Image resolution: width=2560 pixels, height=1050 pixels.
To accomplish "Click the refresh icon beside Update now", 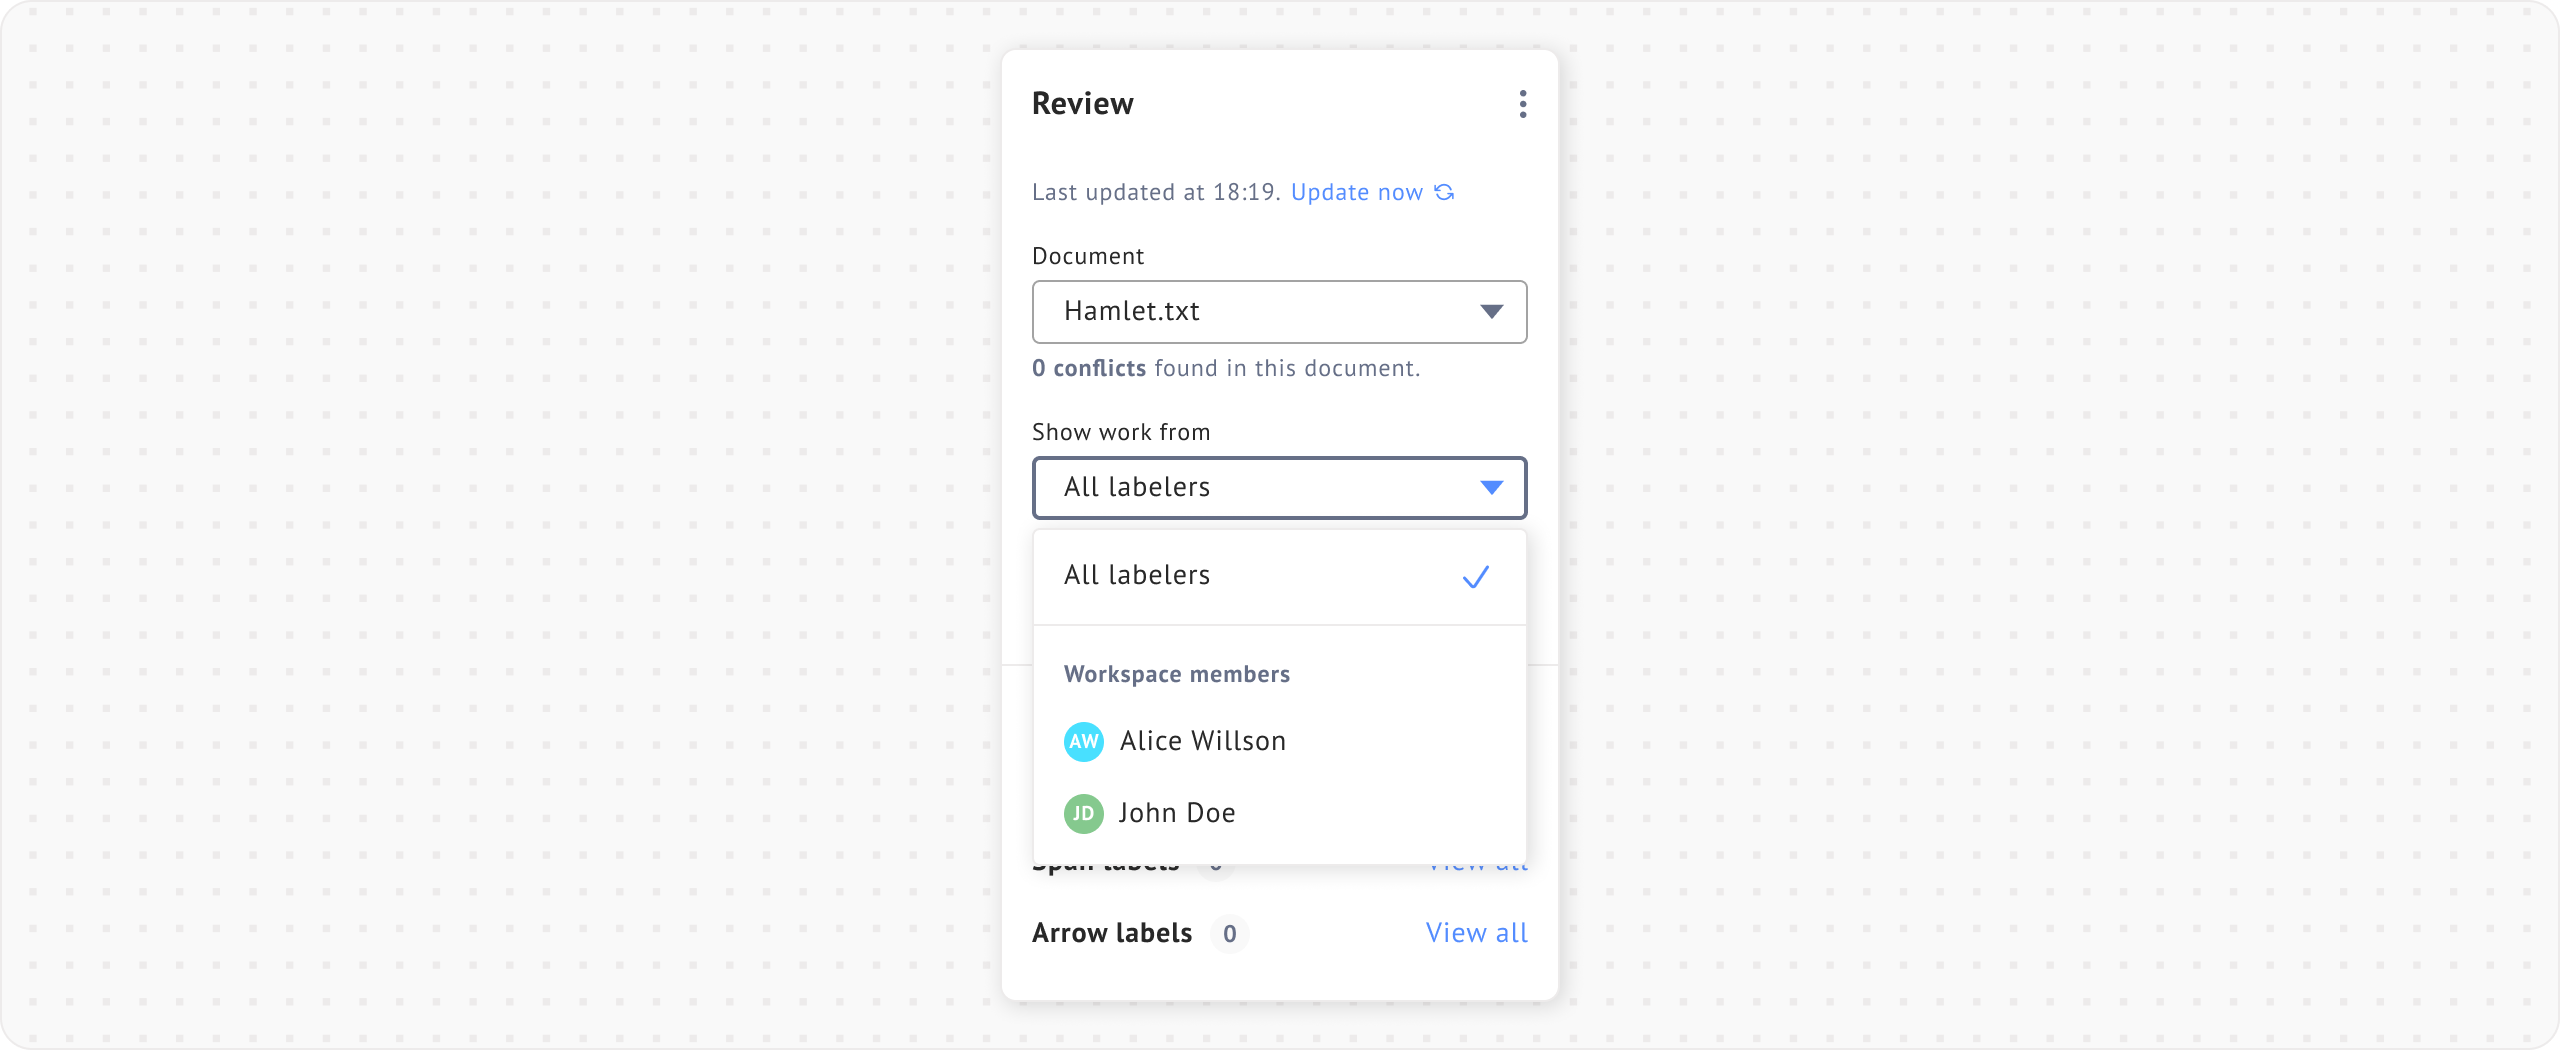I will (x=1445, y=192).
